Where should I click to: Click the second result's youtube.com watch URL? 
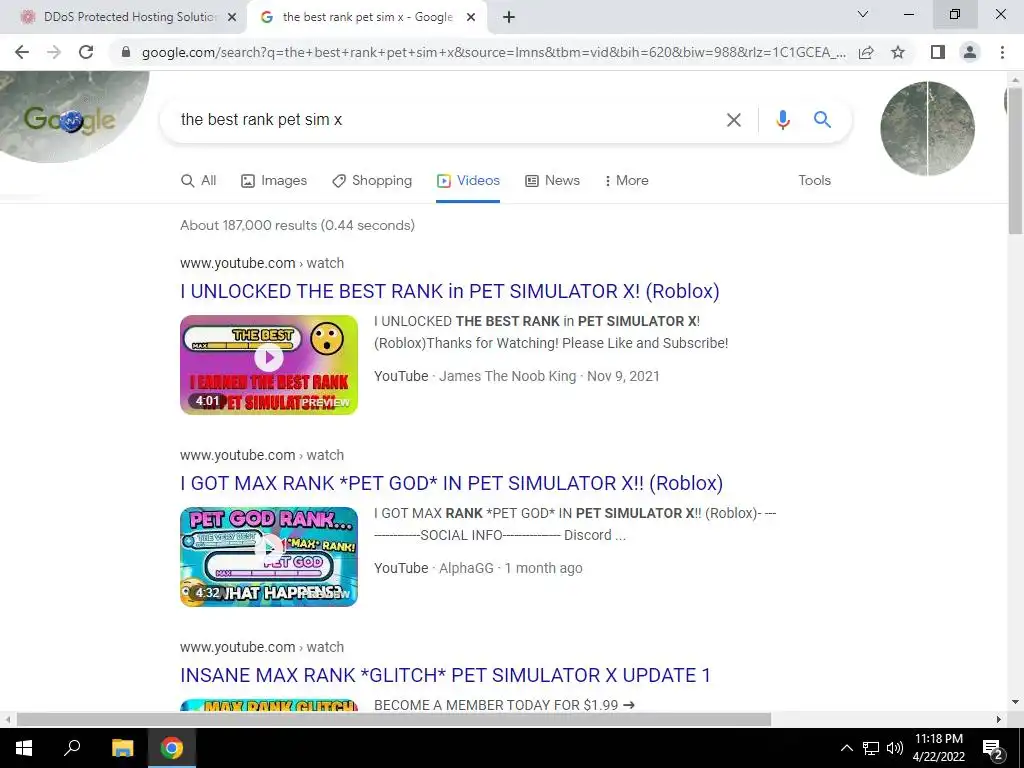click(x=262, y=455)
